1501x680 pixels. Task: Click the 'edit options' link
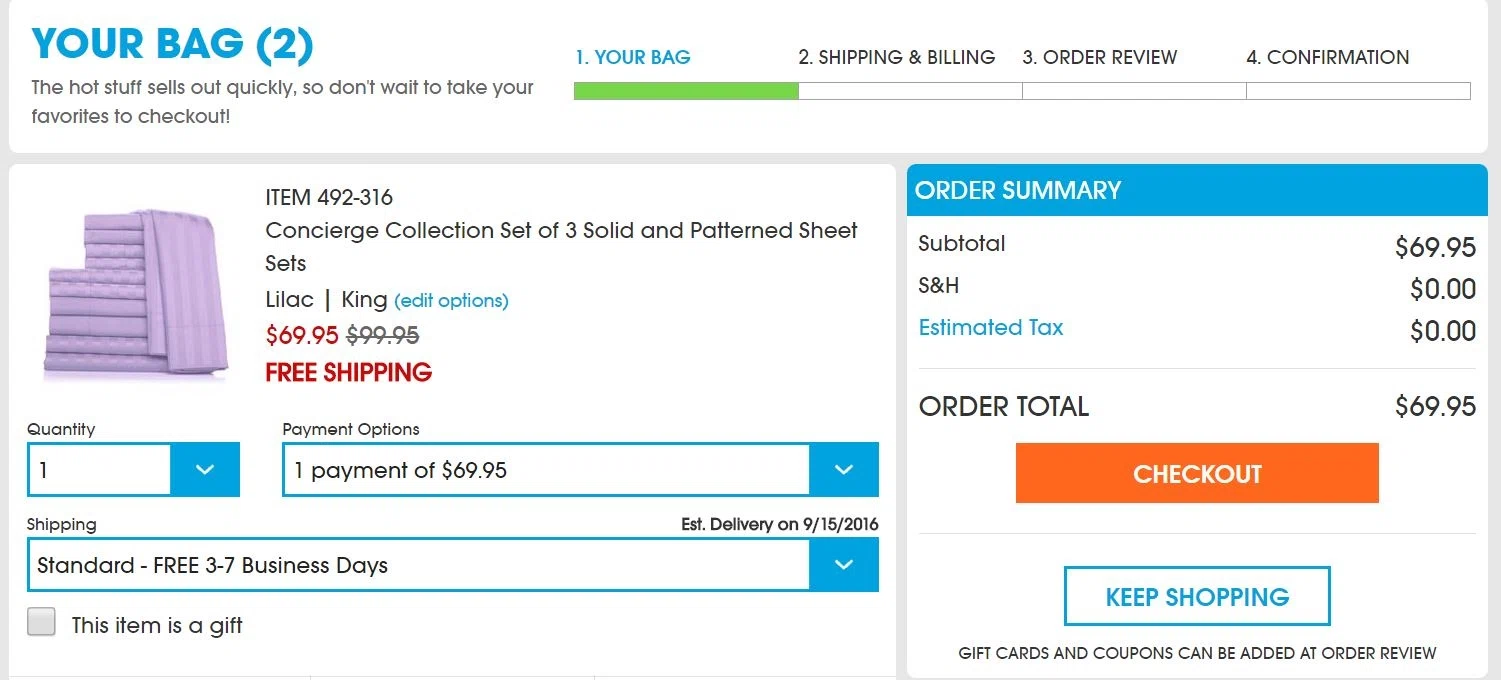[x=451, y=300]
